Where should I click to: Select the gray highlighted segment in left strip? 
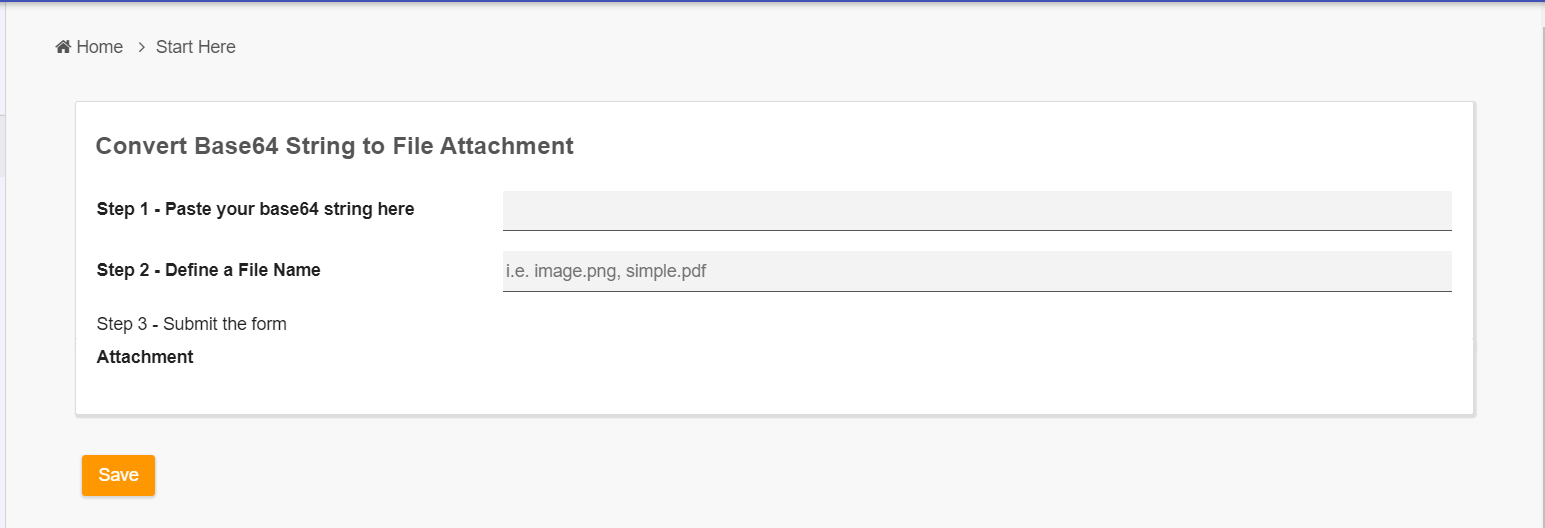pyautogui.click(x=3, y=146)
